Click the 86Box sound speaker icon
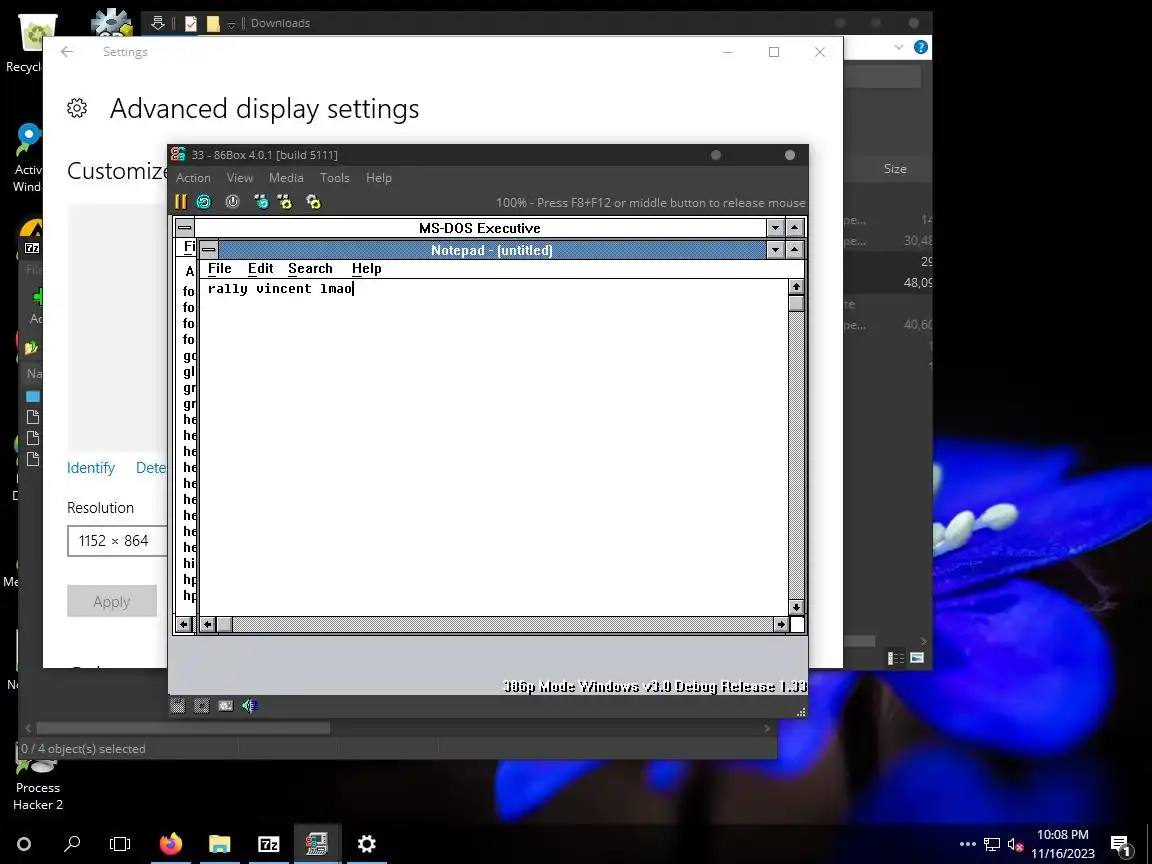 point(249,706)
